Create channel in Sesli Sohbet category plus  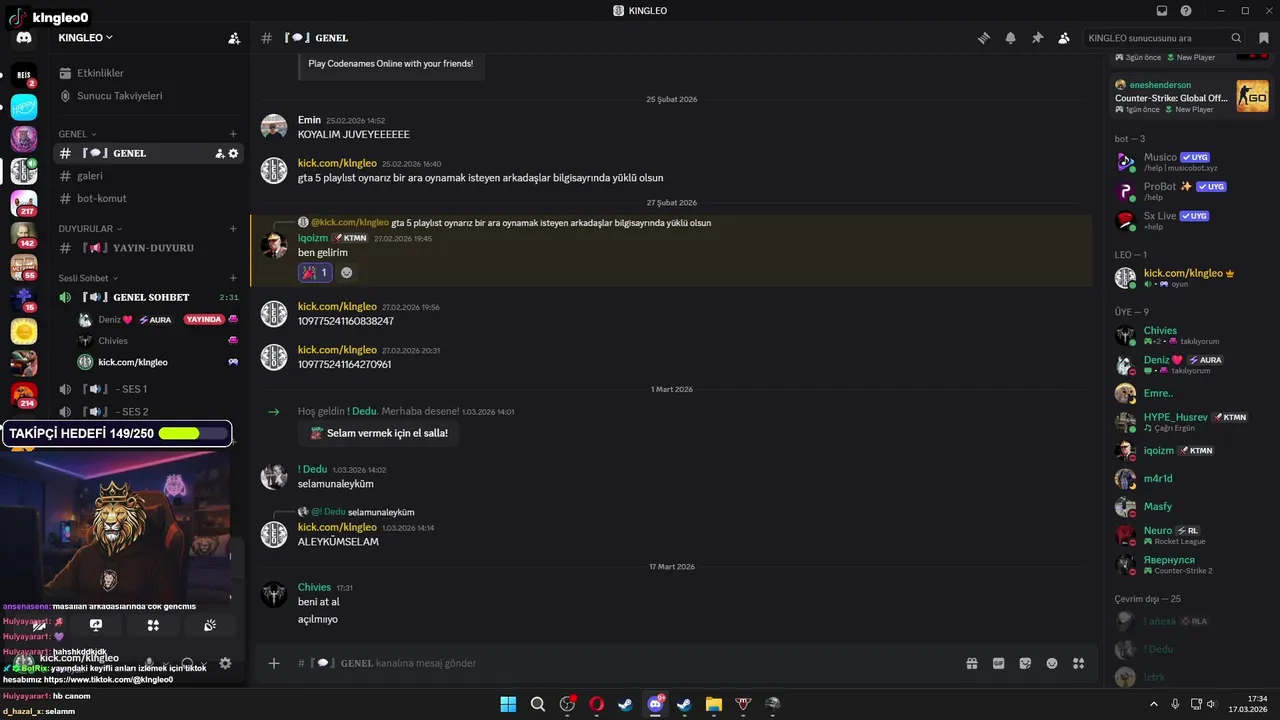click(x=233, y=278)
